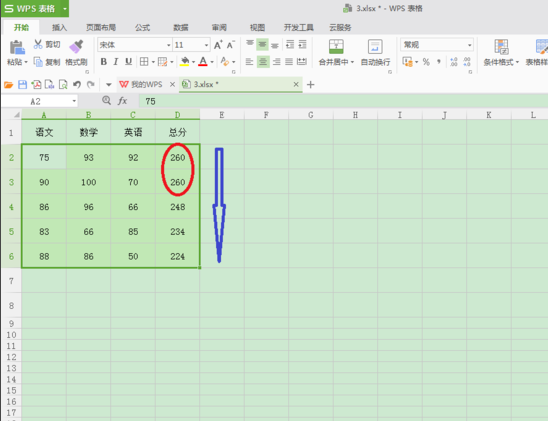Viewport: 548px width, 421px height.
Task: Expand the number format dropdown
Action: [x=469, y=45]
